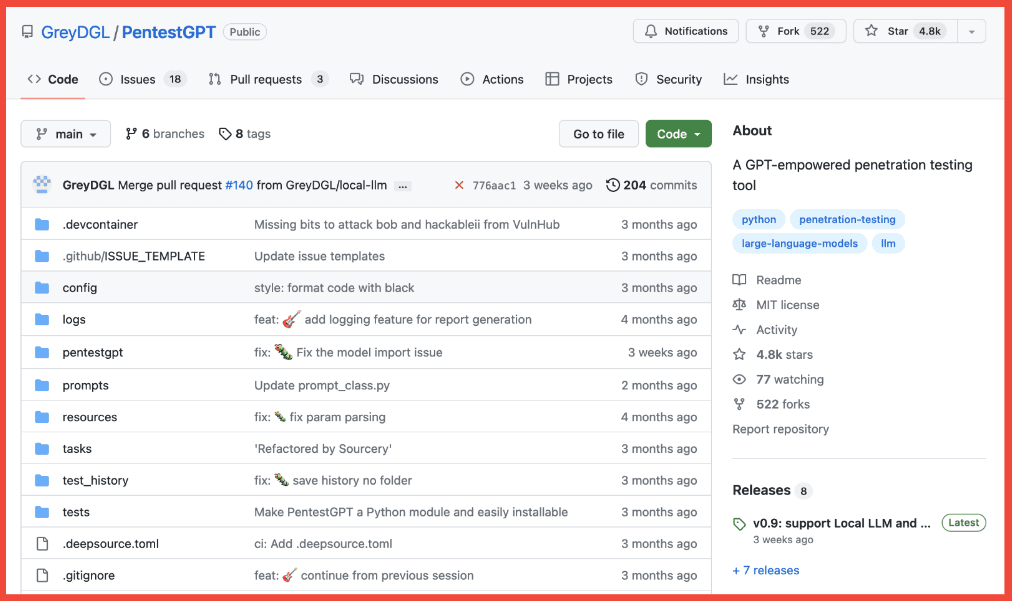Click the file icon beside .gitignore
This screenshot has height=601, width=1012.
pyautogui.click(x=42, y=575)
